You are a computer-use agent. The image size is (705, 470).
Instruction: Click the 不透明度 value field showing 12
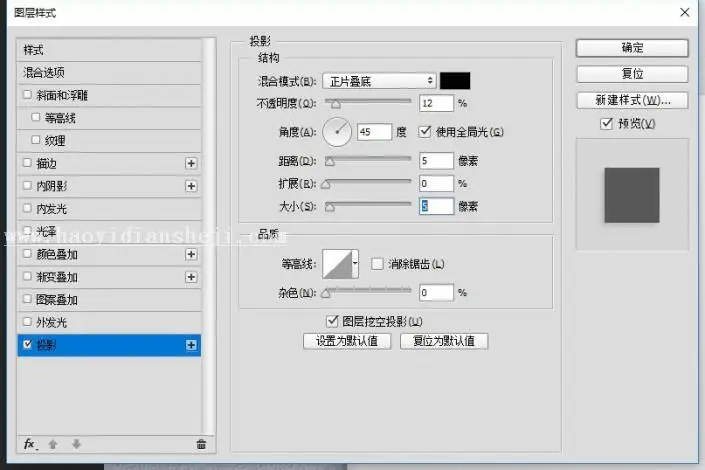[x=436, y=103]
